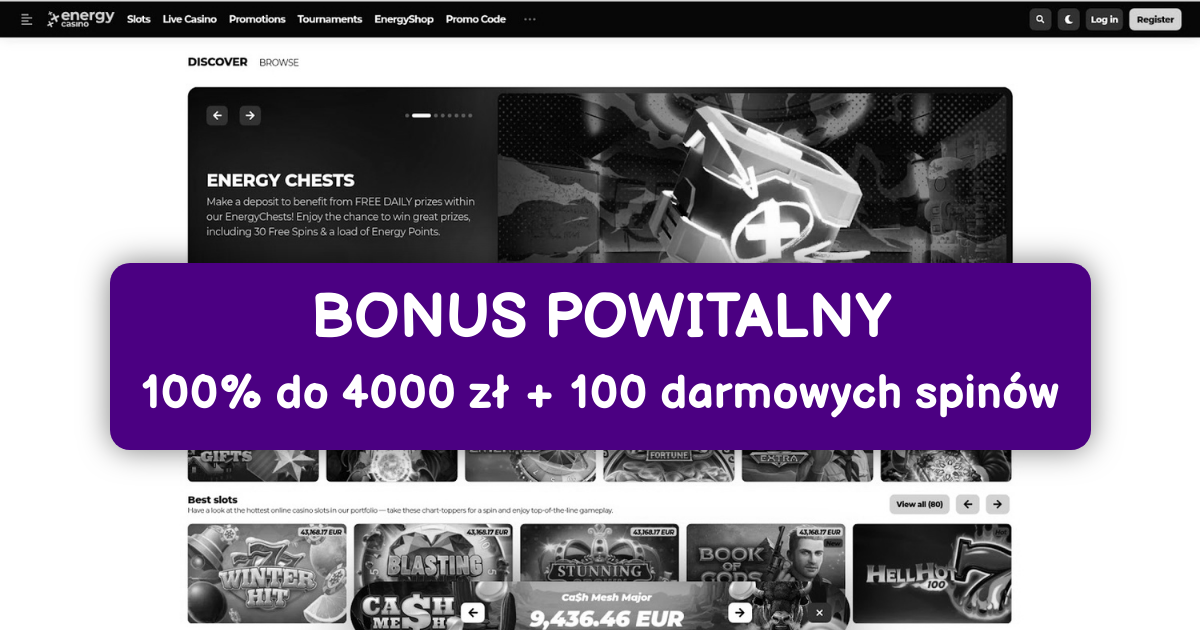Click View all (80) slots button
The height and width of the screenshot is (630, 1200).
(x=919, y=504)
